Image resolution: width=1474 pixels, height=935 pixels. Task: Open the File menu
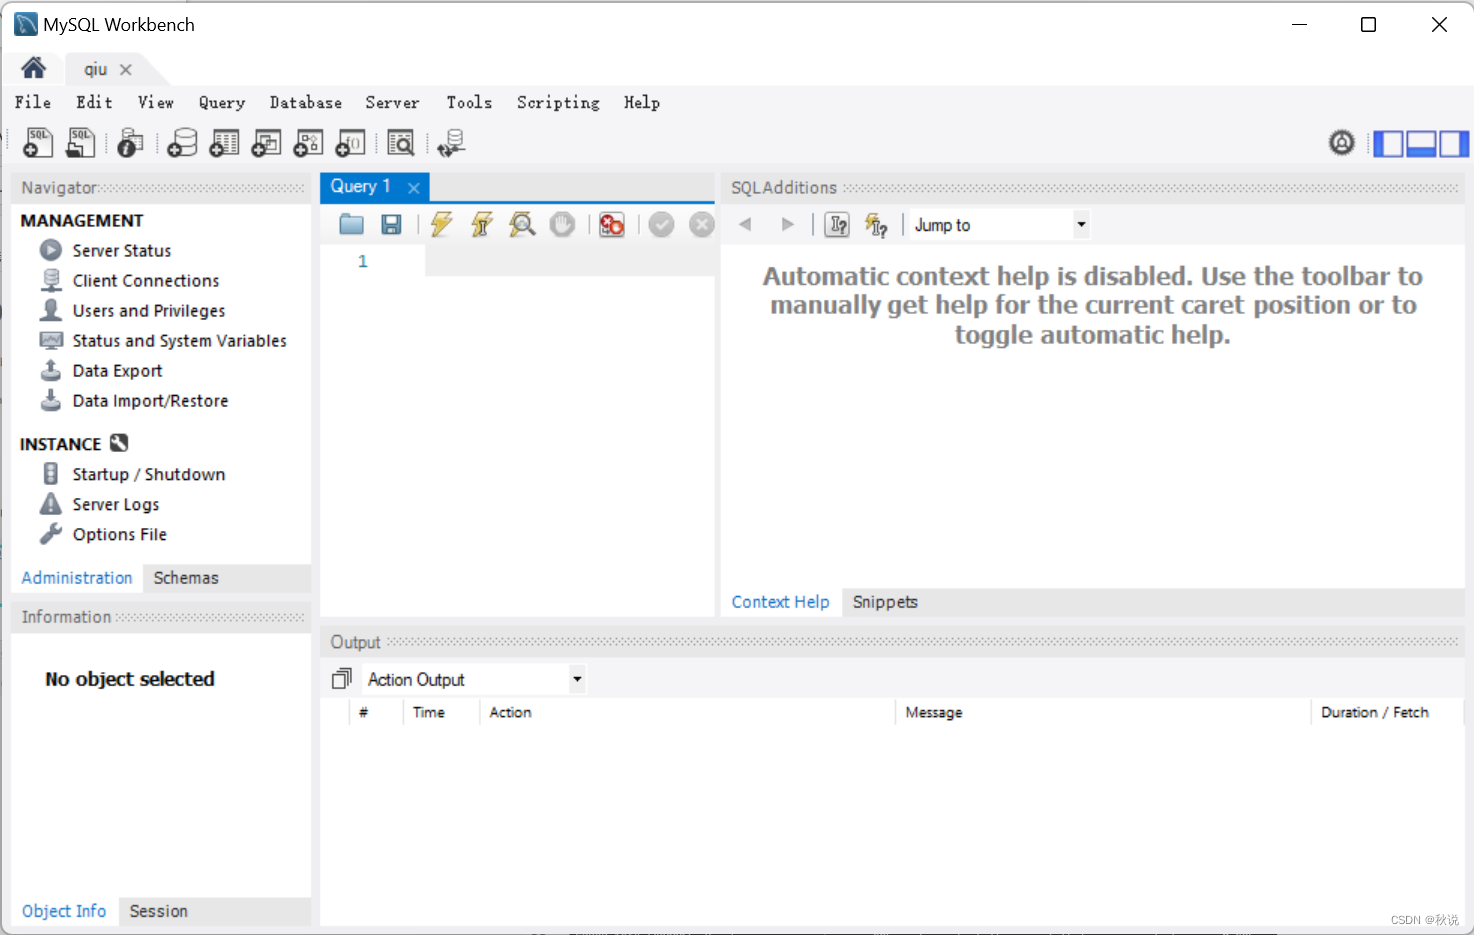[33, 102]
